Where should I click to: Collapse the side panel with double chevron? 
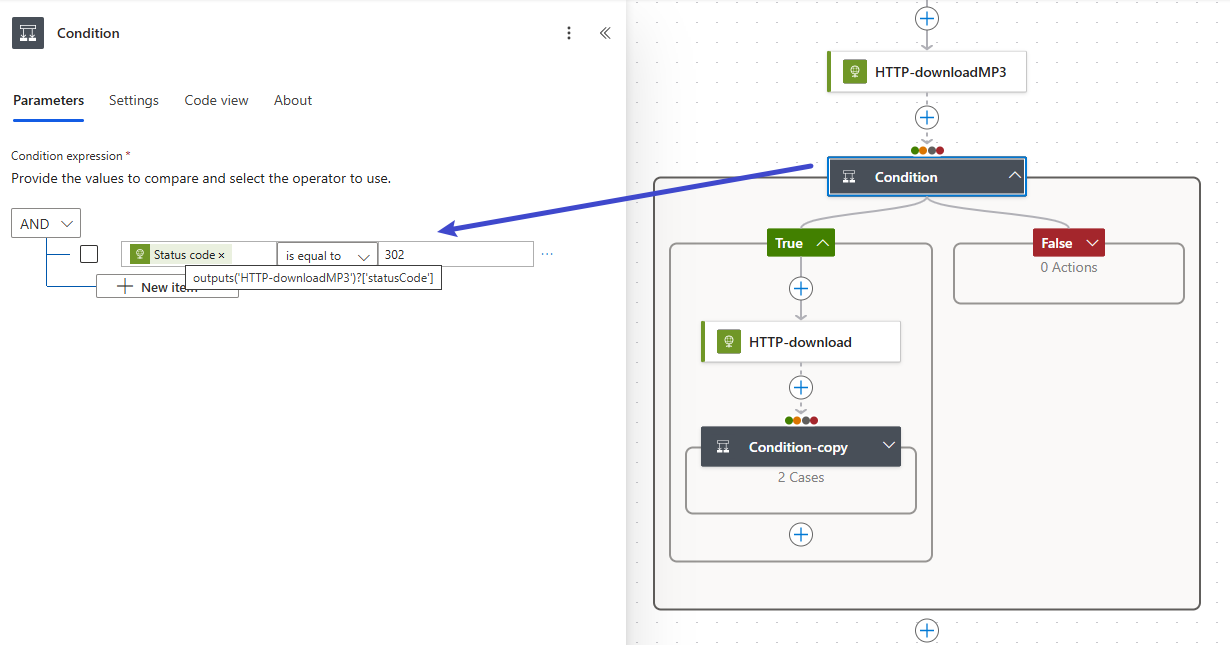[x=605, y=33]
